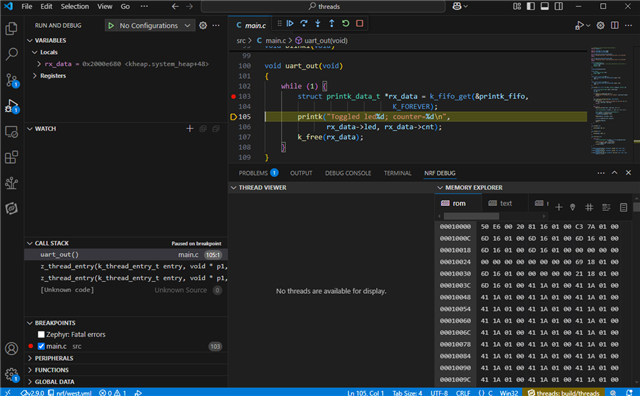Screen dimensions: 640x396
Task: Open the Extensions view
Action: coord(11,158)
